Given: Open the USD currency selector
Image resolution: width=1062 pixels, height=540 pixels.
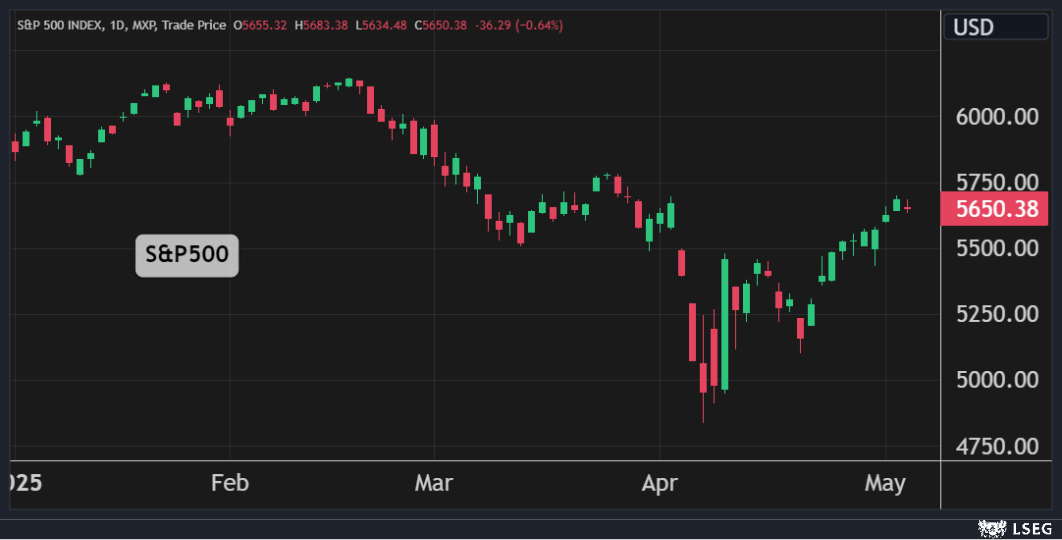Looking at the screenshot, I should pyautogui.click(x=973, y=27).
